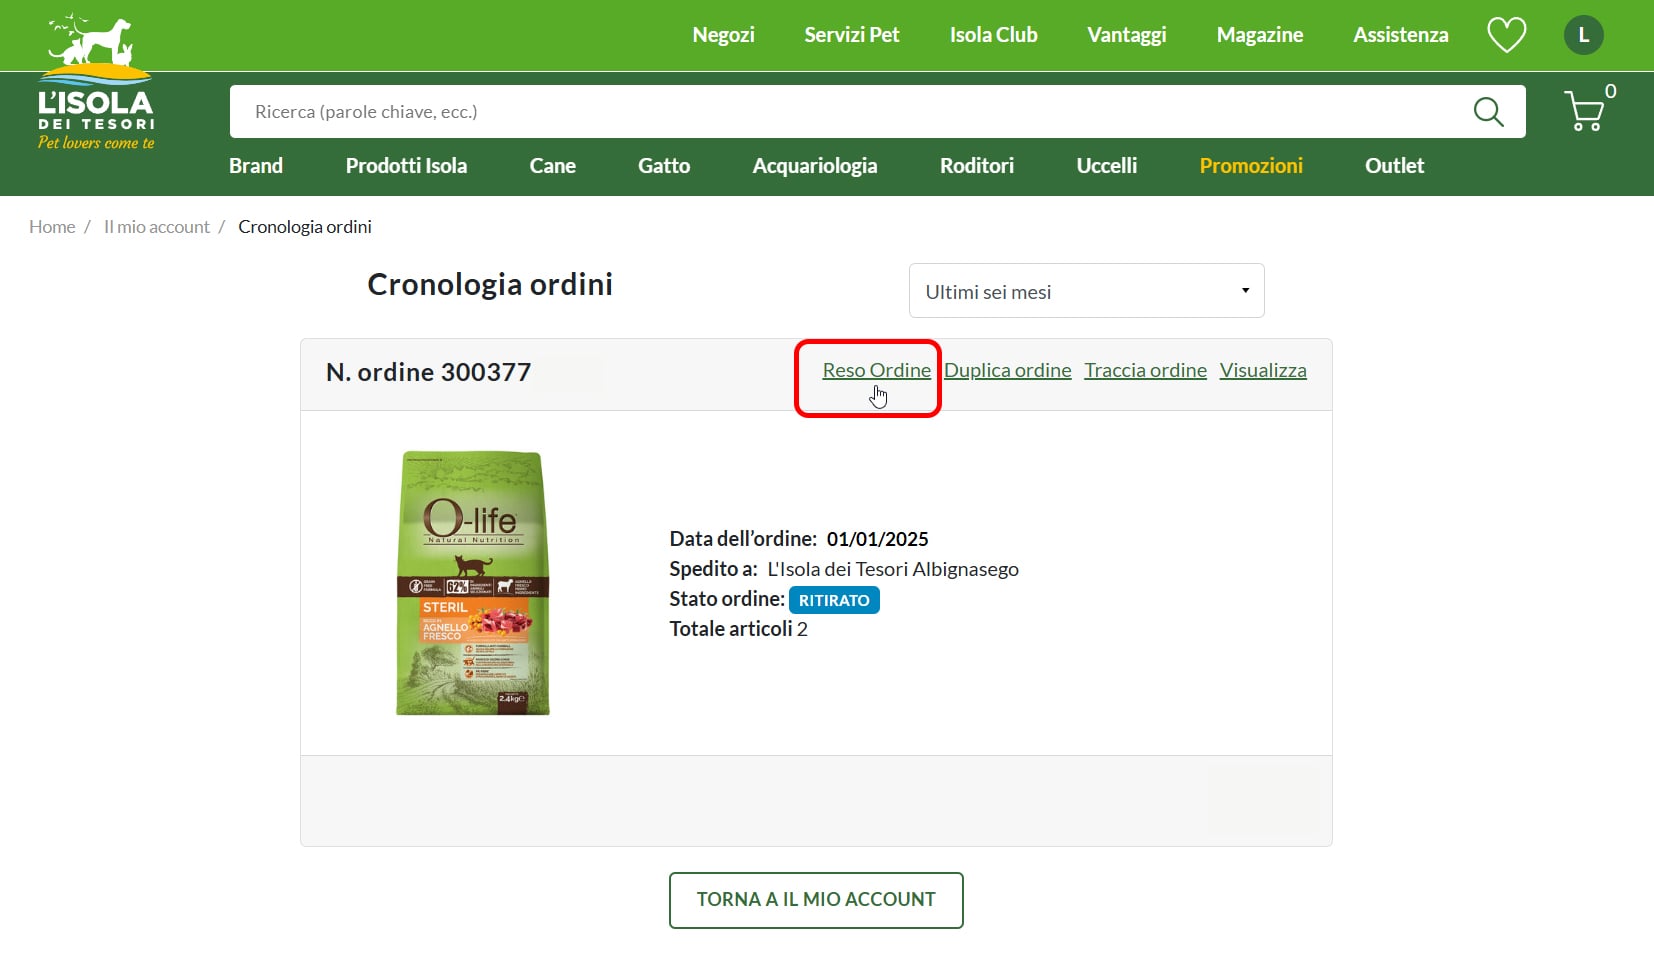This screenshot has width=1654, height=955.
Task: Expand the Ultimi sei mesi dropdown
Action: 1086,291
